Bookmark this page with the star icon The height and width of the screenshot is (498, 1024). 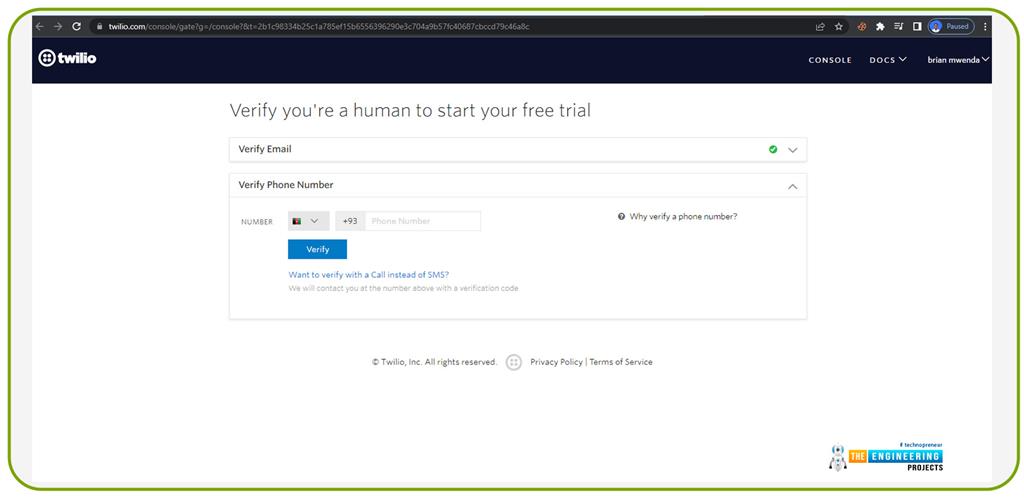point(839,27)
